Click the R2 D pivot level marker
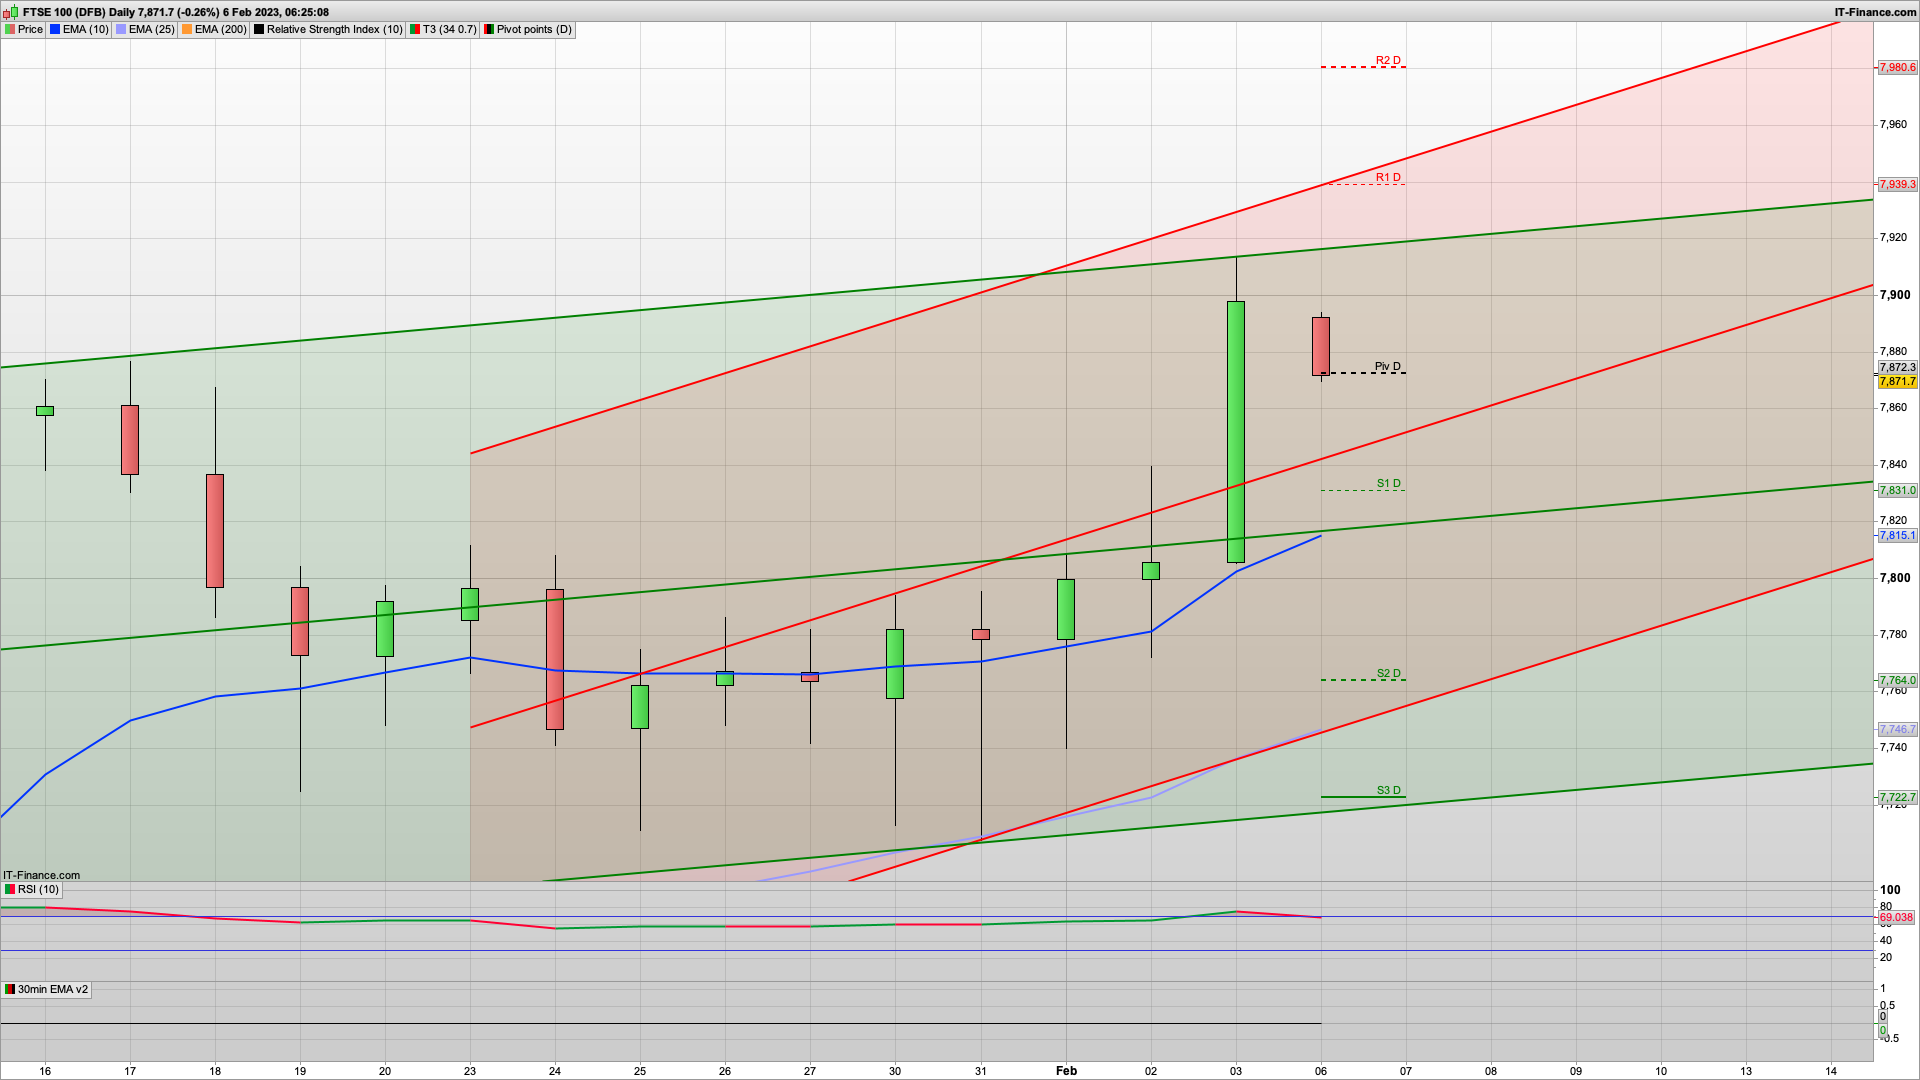The image size is (1920, 1080). click(1387, 61)
